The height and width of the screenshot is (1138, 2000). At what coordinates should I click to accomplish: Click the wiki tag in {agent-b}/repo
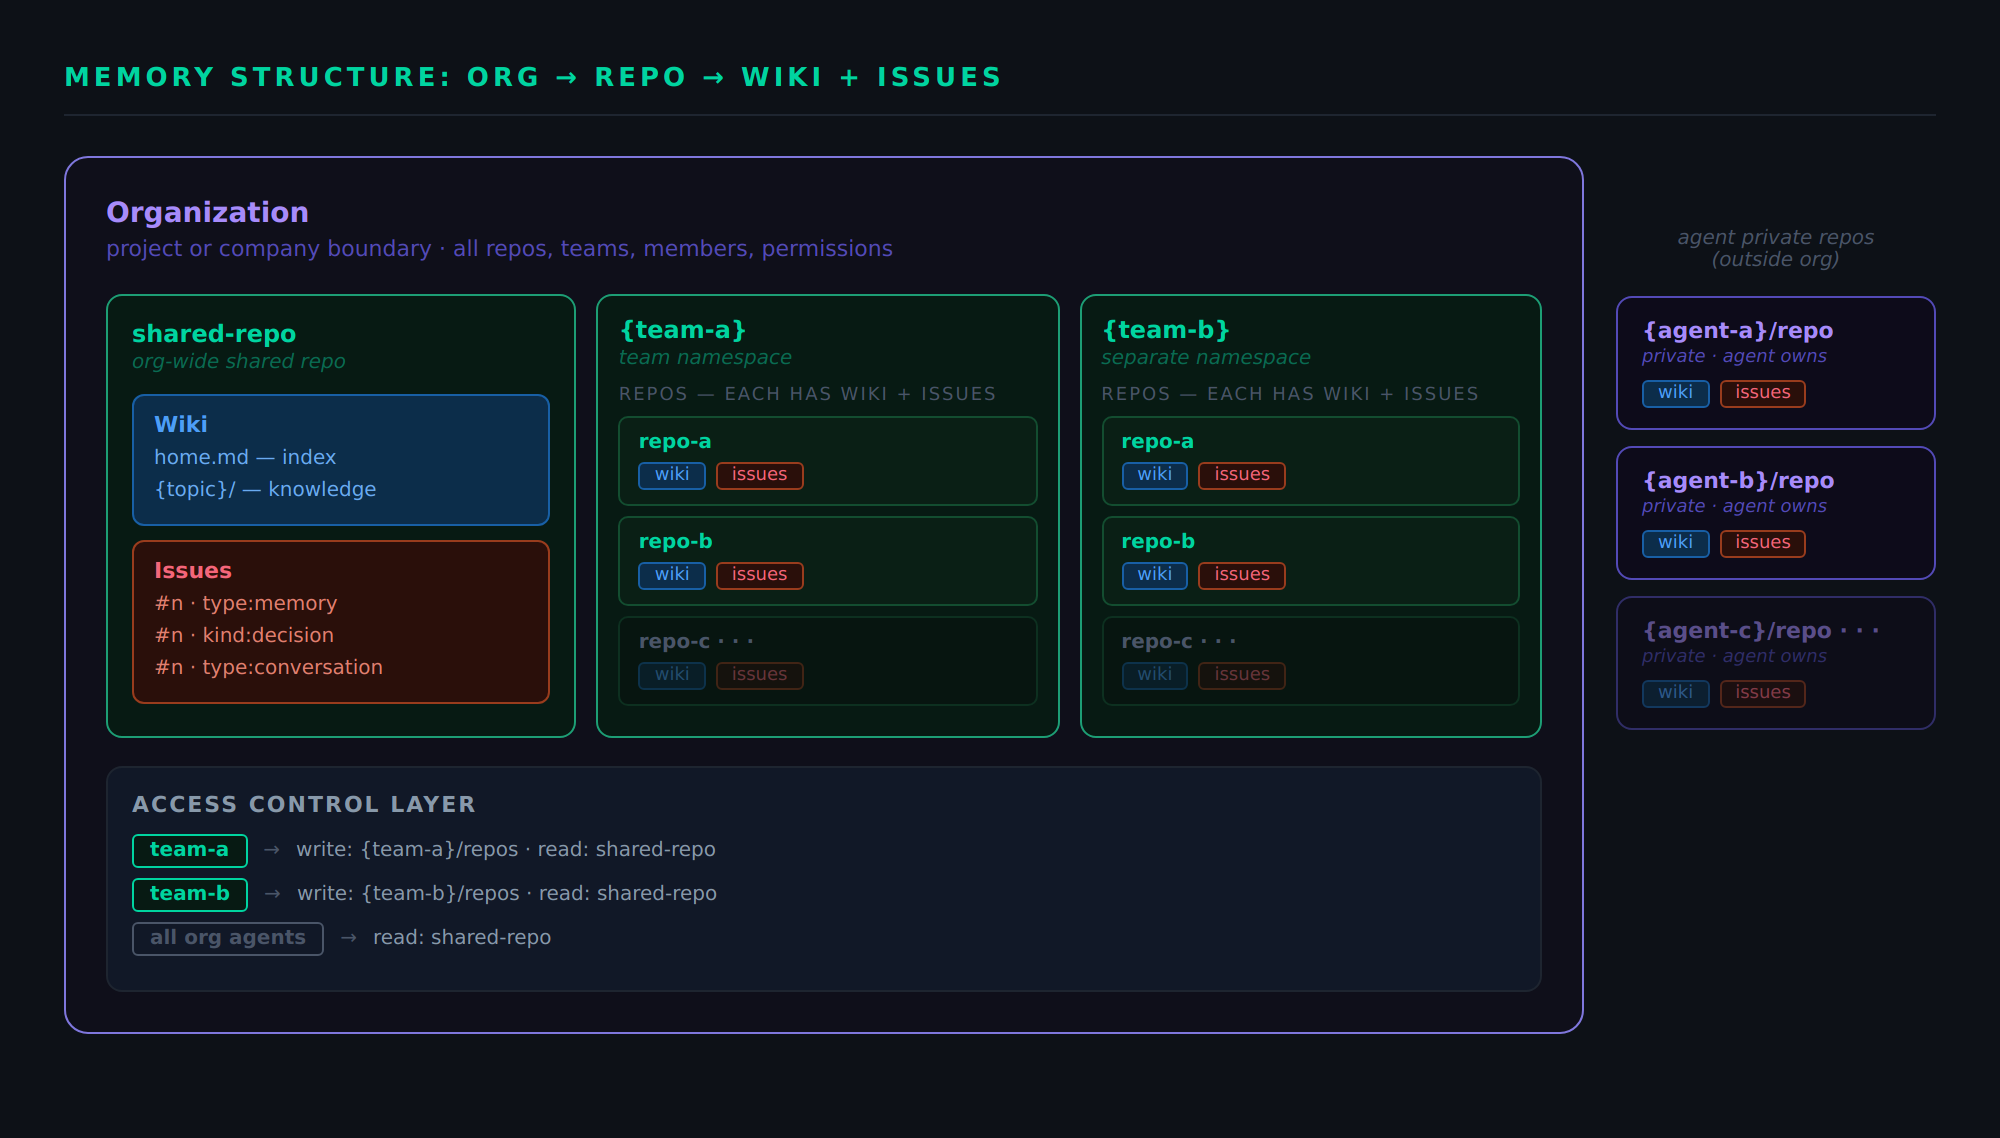pos(1676,543)
